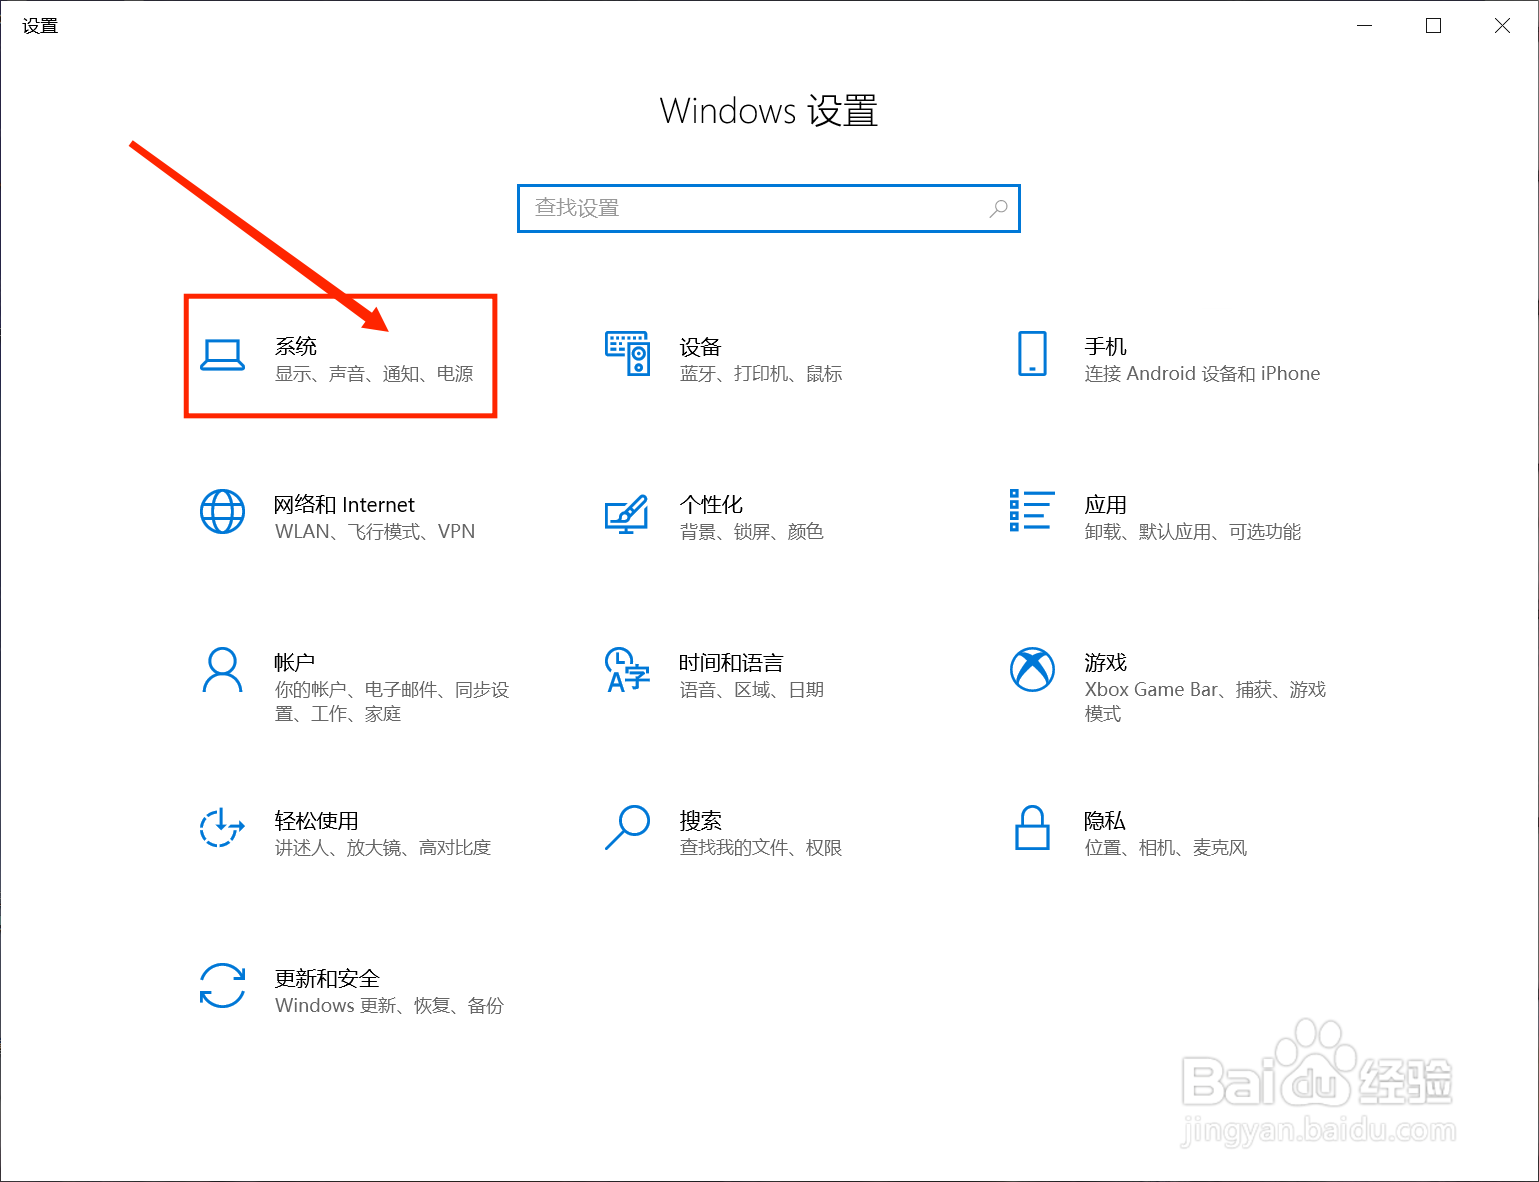This screenshot has width=1539, height=1182.
Task: Click description 背景、锁屏、颜色
Action: (x=752, y=531)
